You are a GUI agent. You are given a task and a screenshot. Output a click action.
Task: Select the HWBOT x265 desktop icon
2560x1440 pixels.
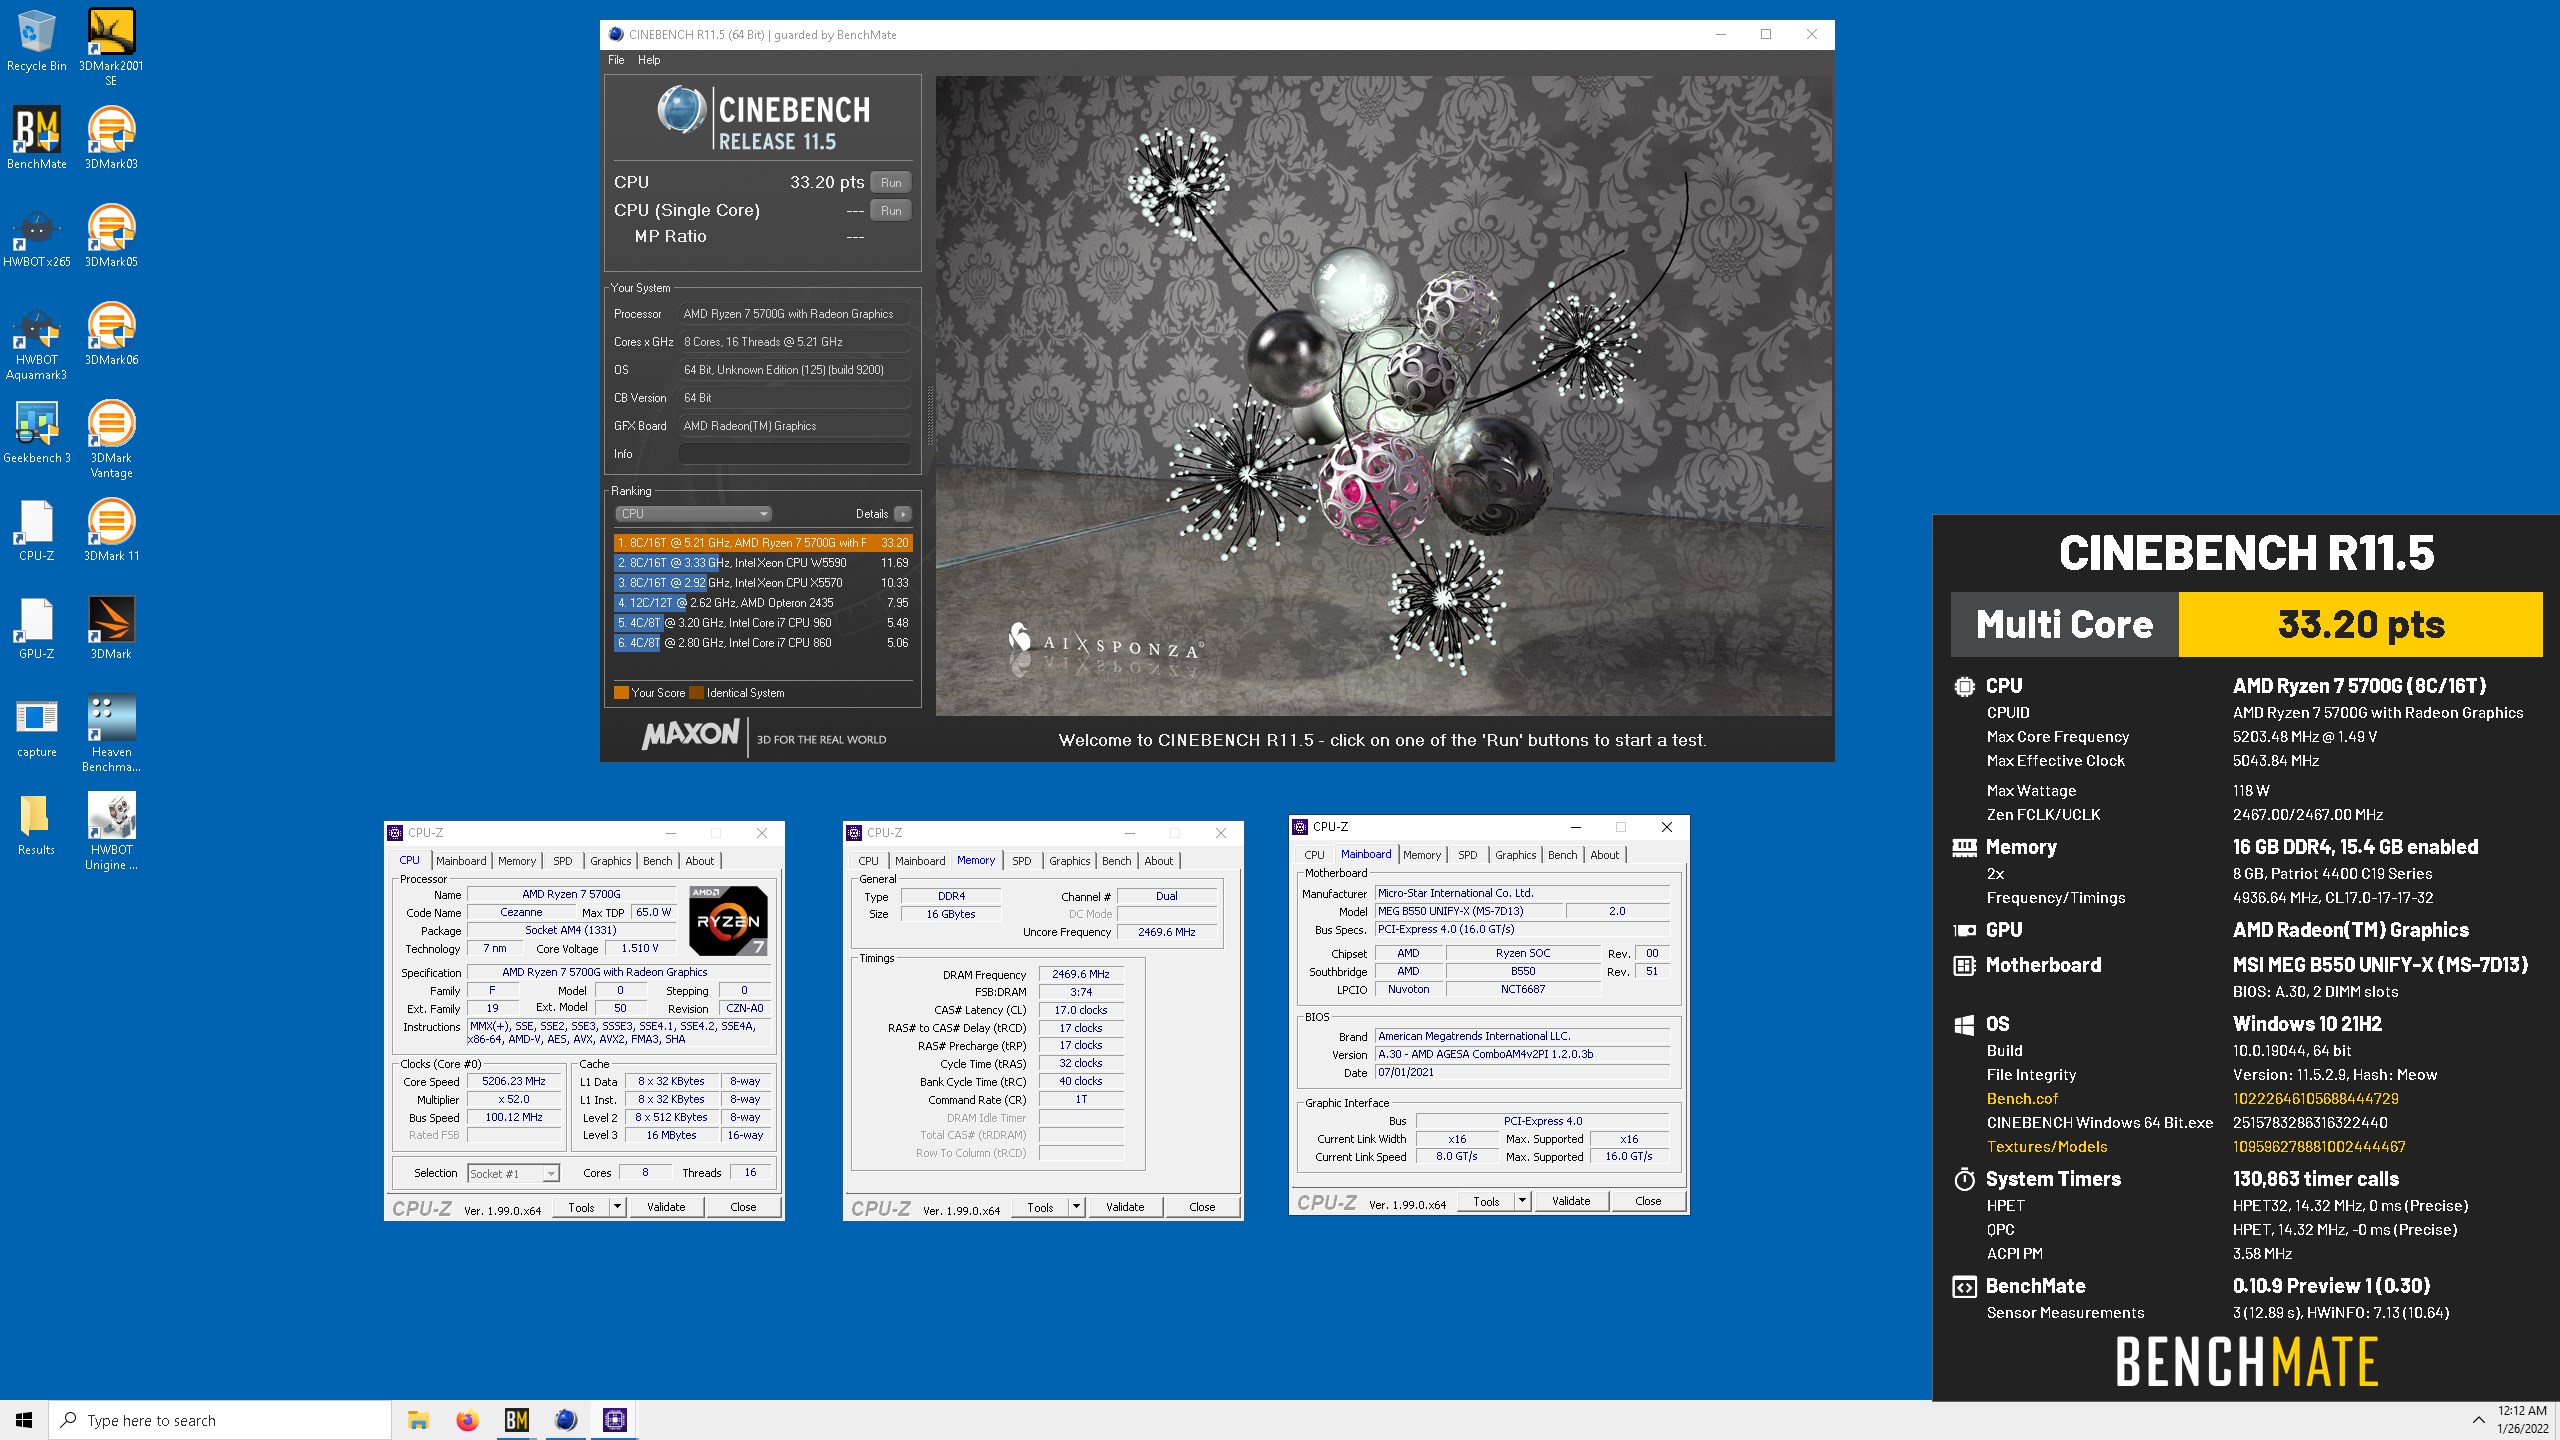point(37,236)
